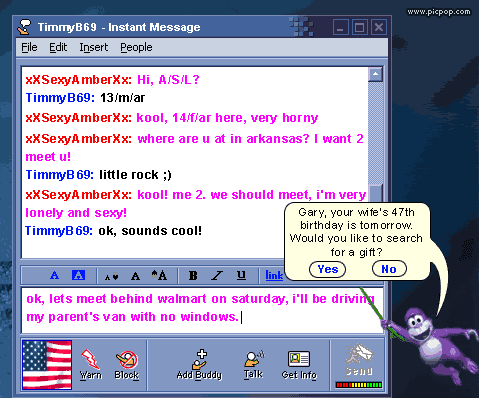Click the text "kool, 14/f/ar here, very horny"
This screenshot has width=479, height=398.
pos(227,118)
